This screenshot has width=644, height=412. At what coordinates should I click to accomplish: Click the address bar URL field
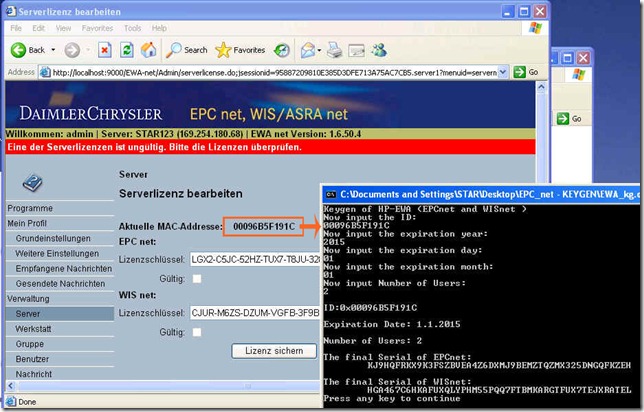click(x=274, y=73)
